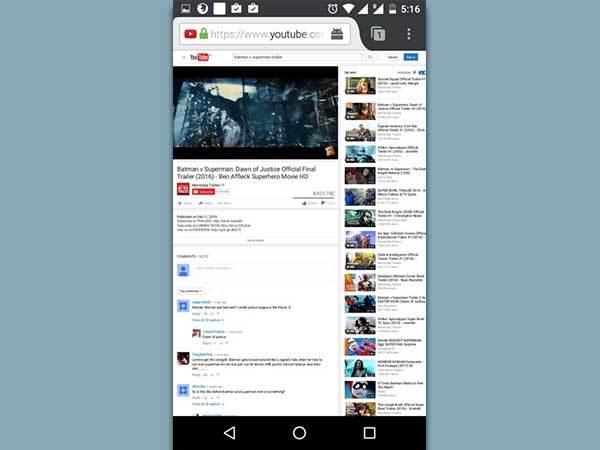Image resolution: width=600 pixels, height=450 pixels.
Task: Tap the Android back navigation button
Action: pyautogui.click(x=229, y=432)
